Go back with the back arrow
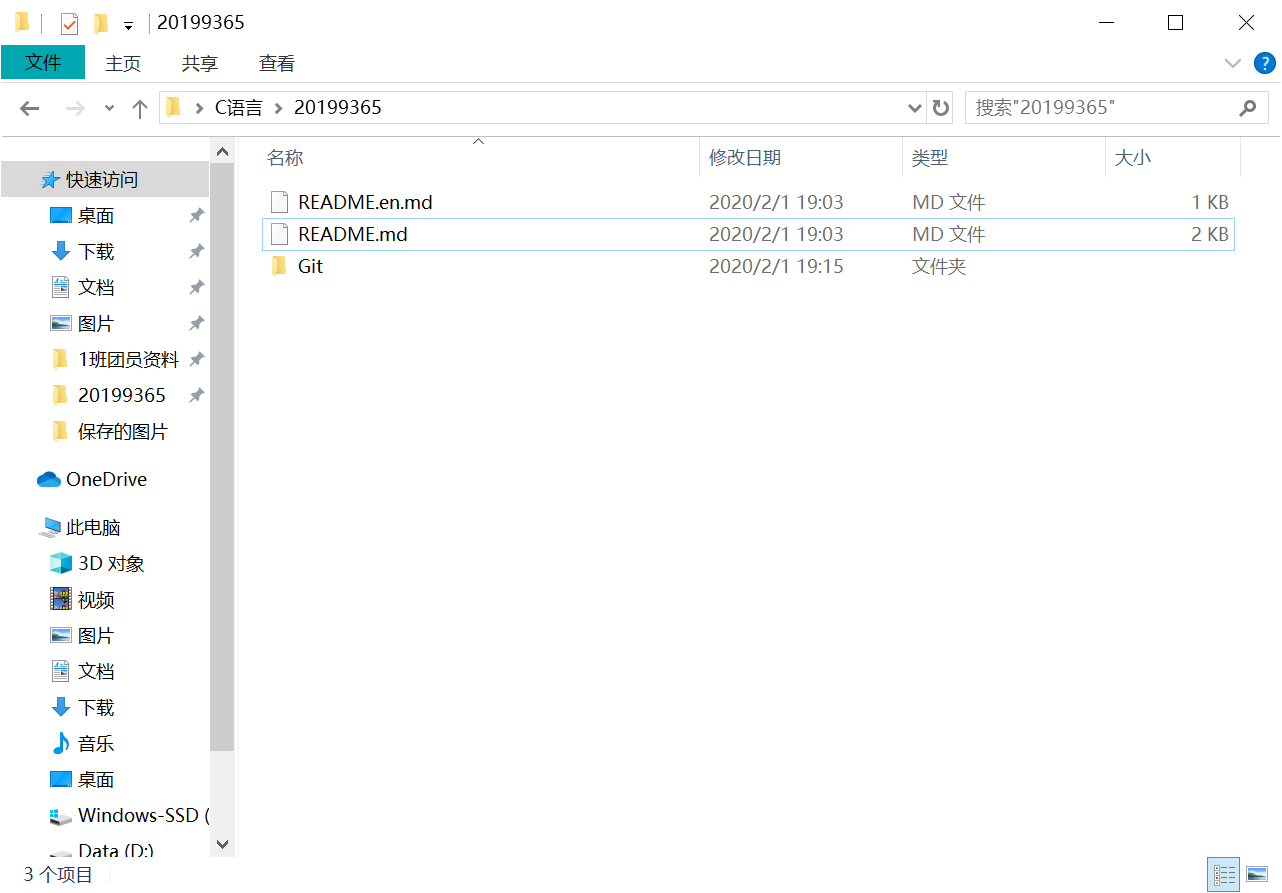 pyautogui.click(x=30, y=108)
